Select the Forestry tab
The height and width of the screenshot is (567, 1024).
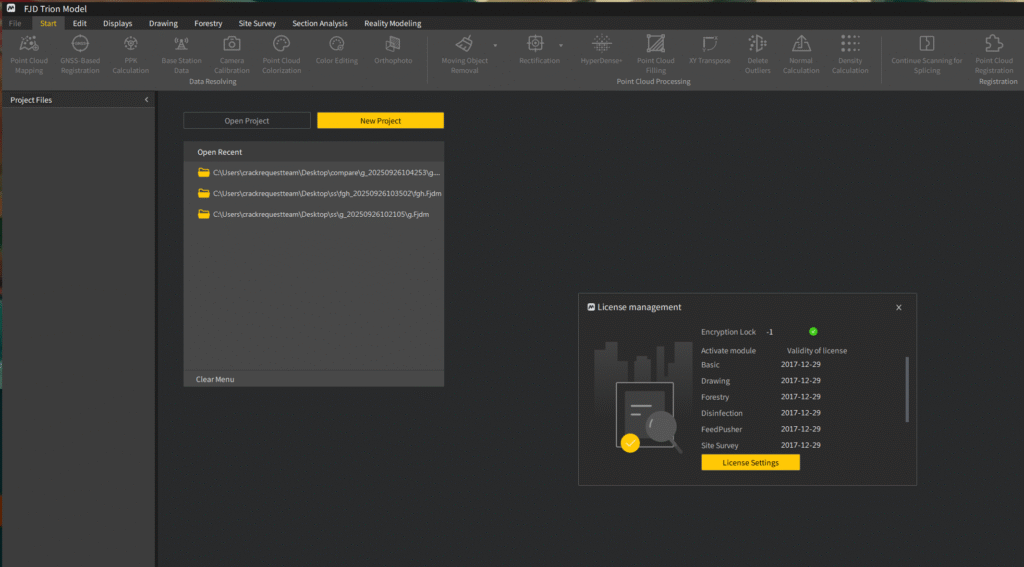point(208,24)
